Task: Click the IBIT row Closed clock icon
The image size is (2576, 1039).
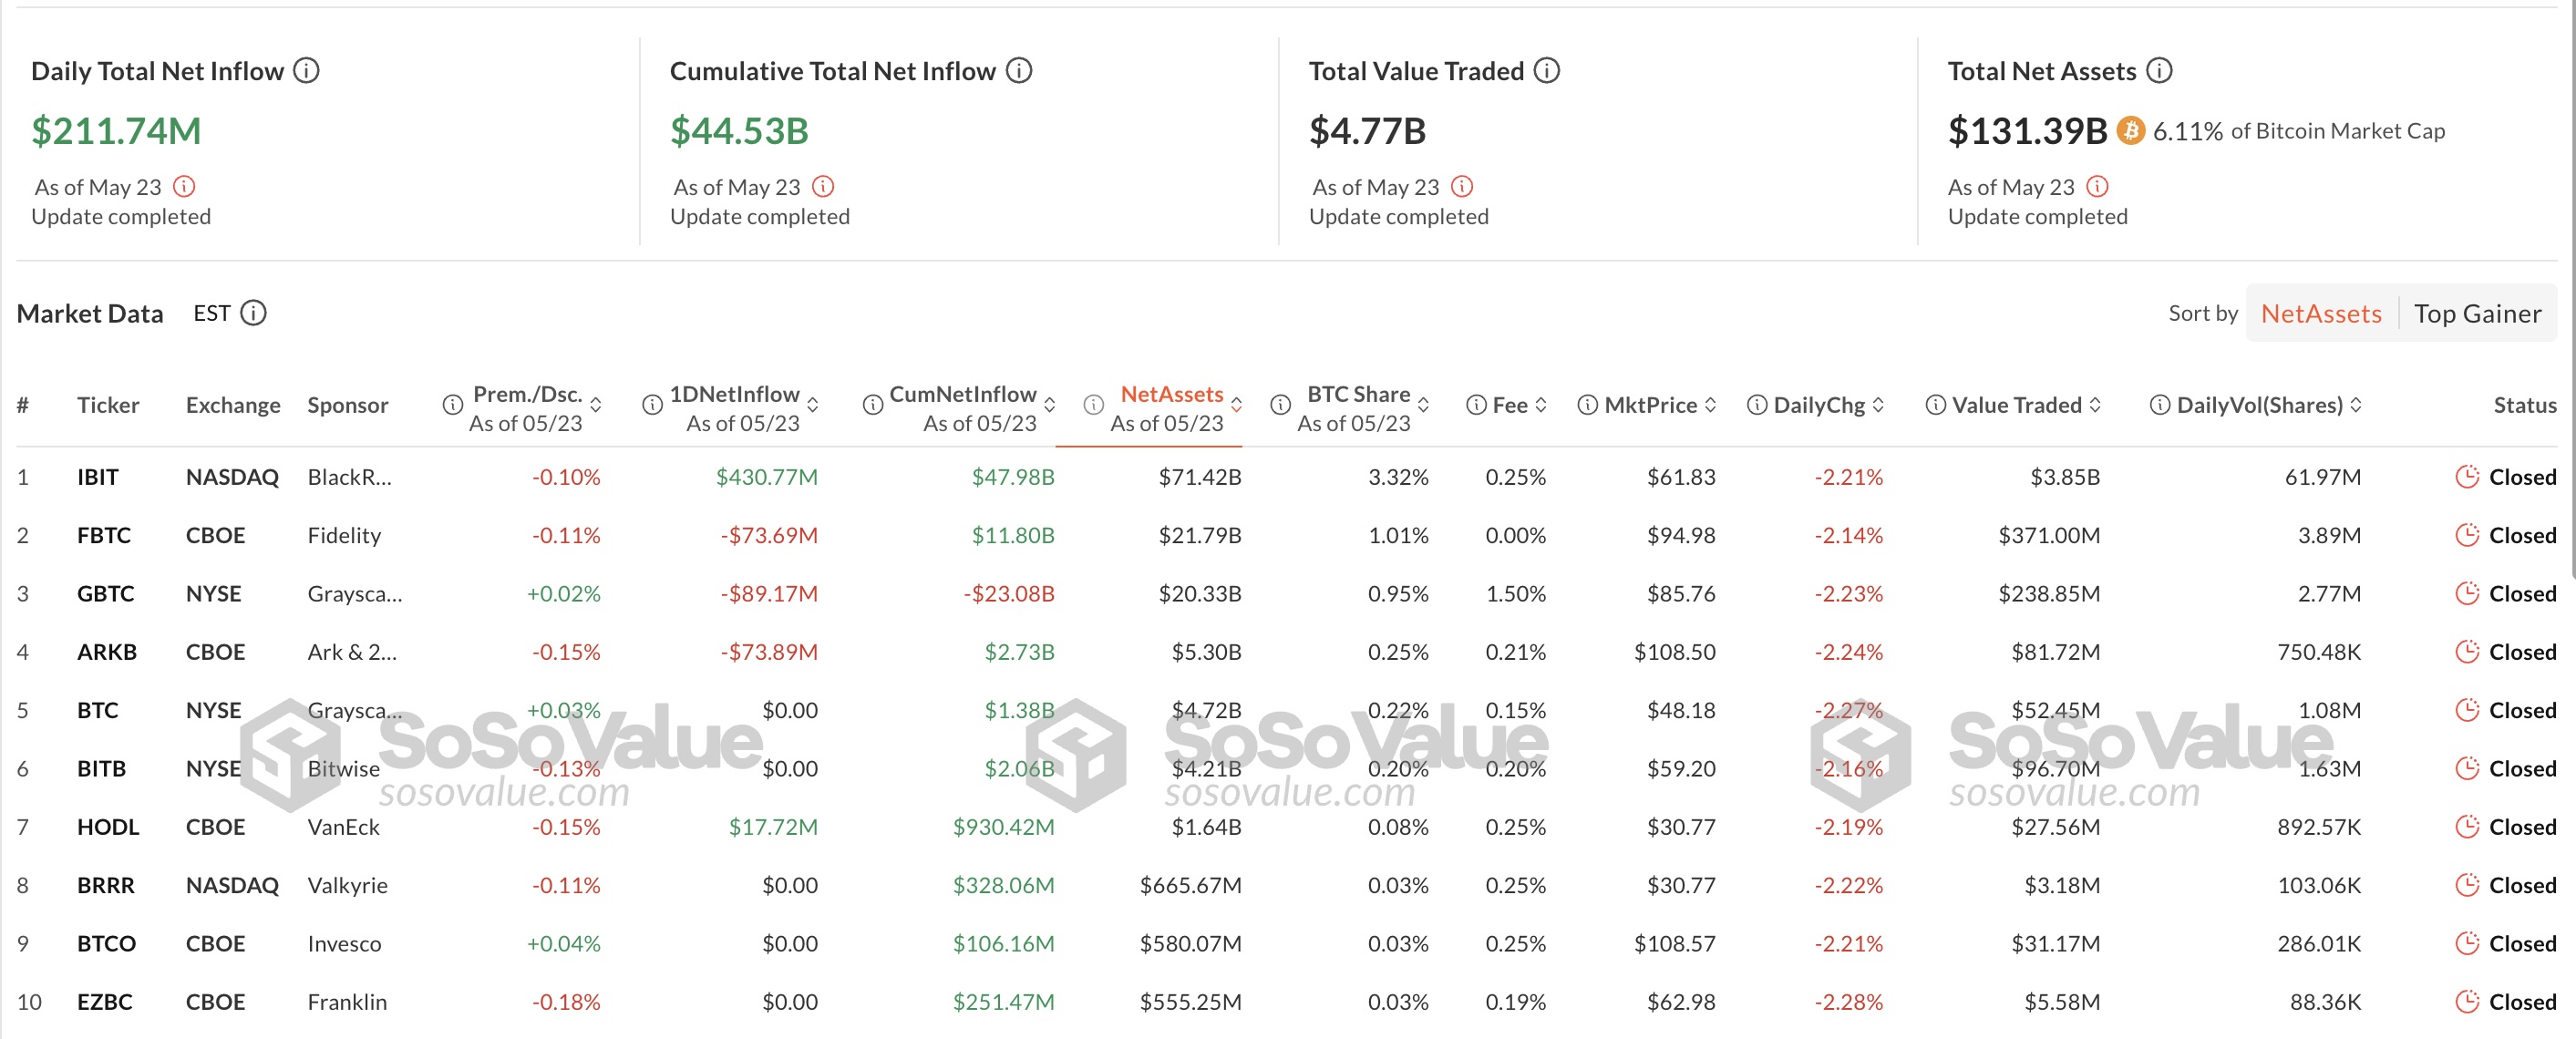Action: (x=2467, y=477)
